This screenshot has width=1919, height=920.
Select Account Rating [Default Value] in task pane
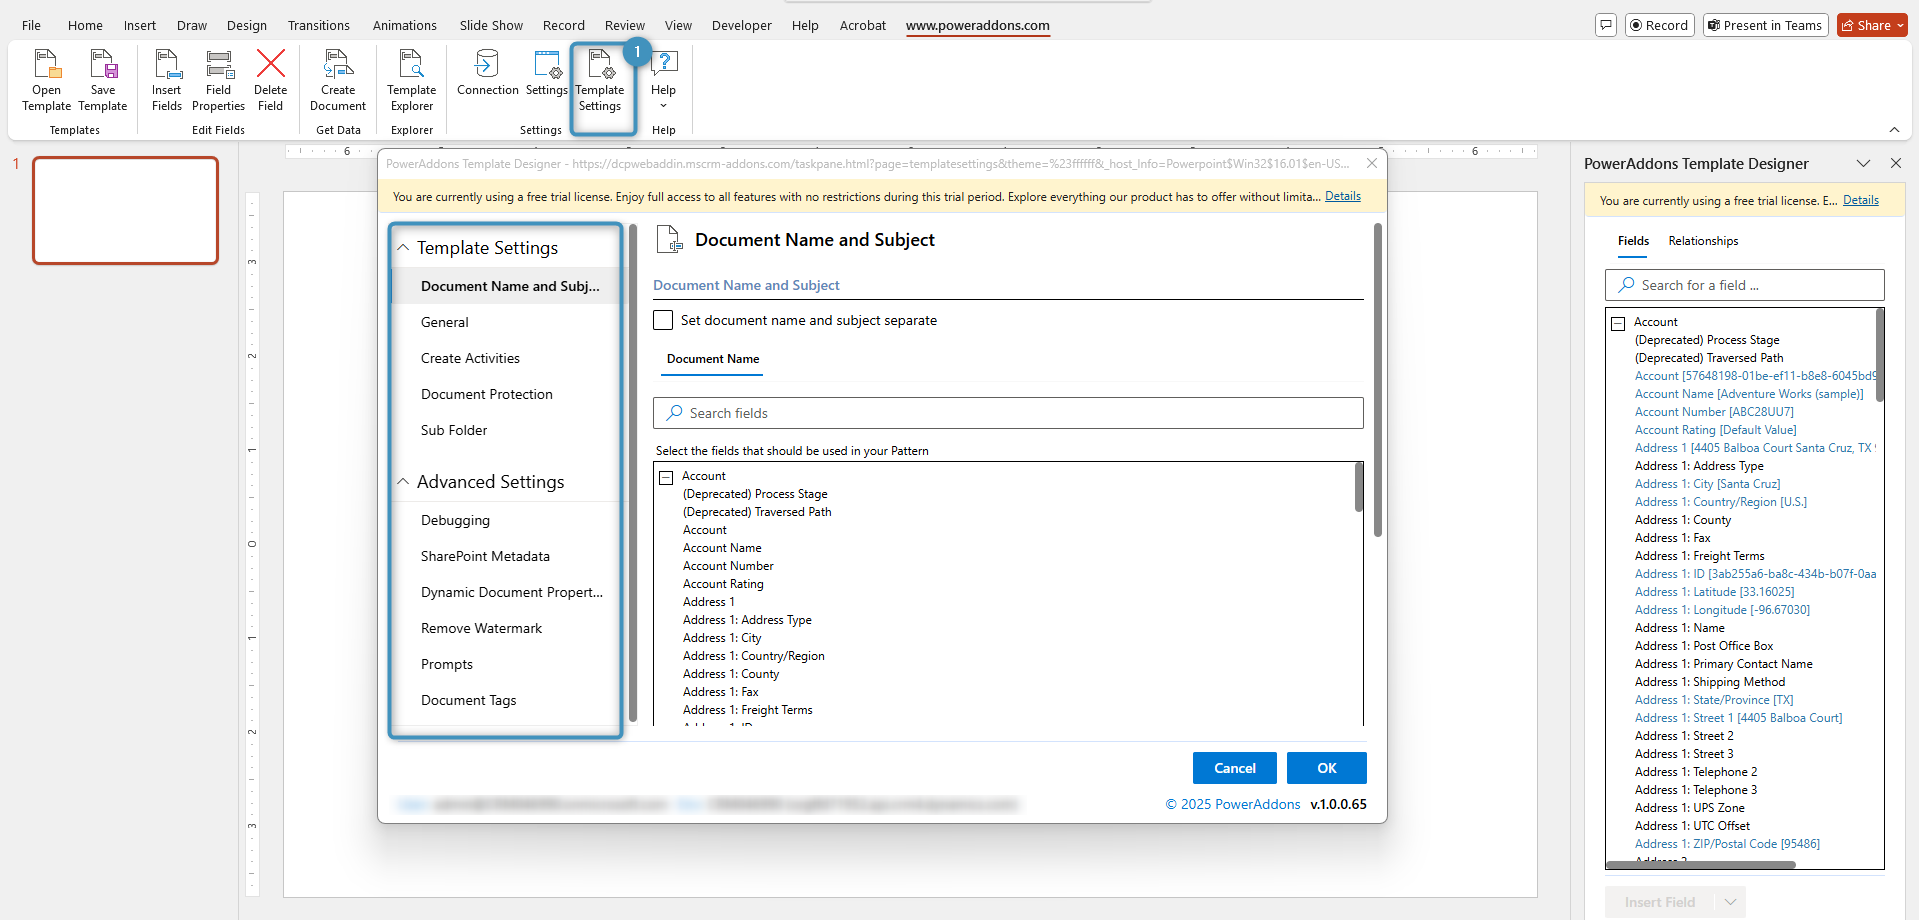[1715, 430]
